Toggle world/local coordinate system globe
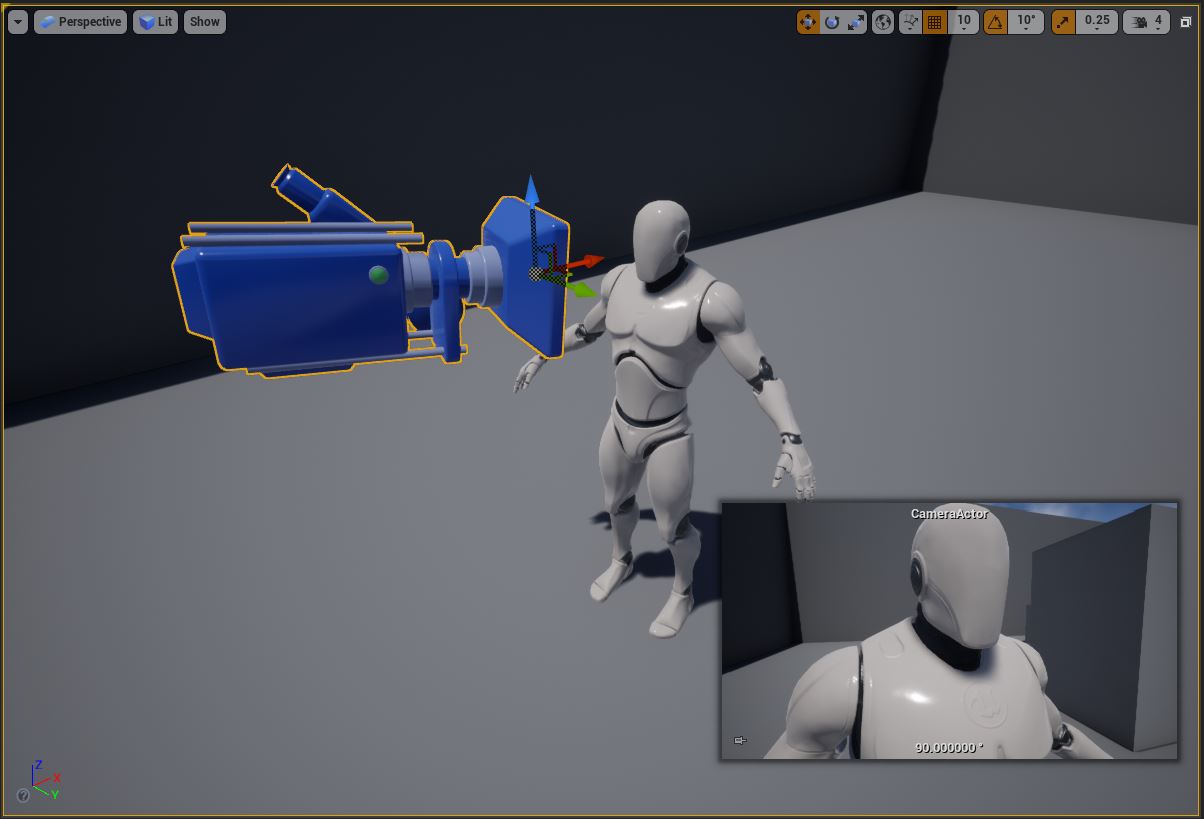 pos(883,22)
